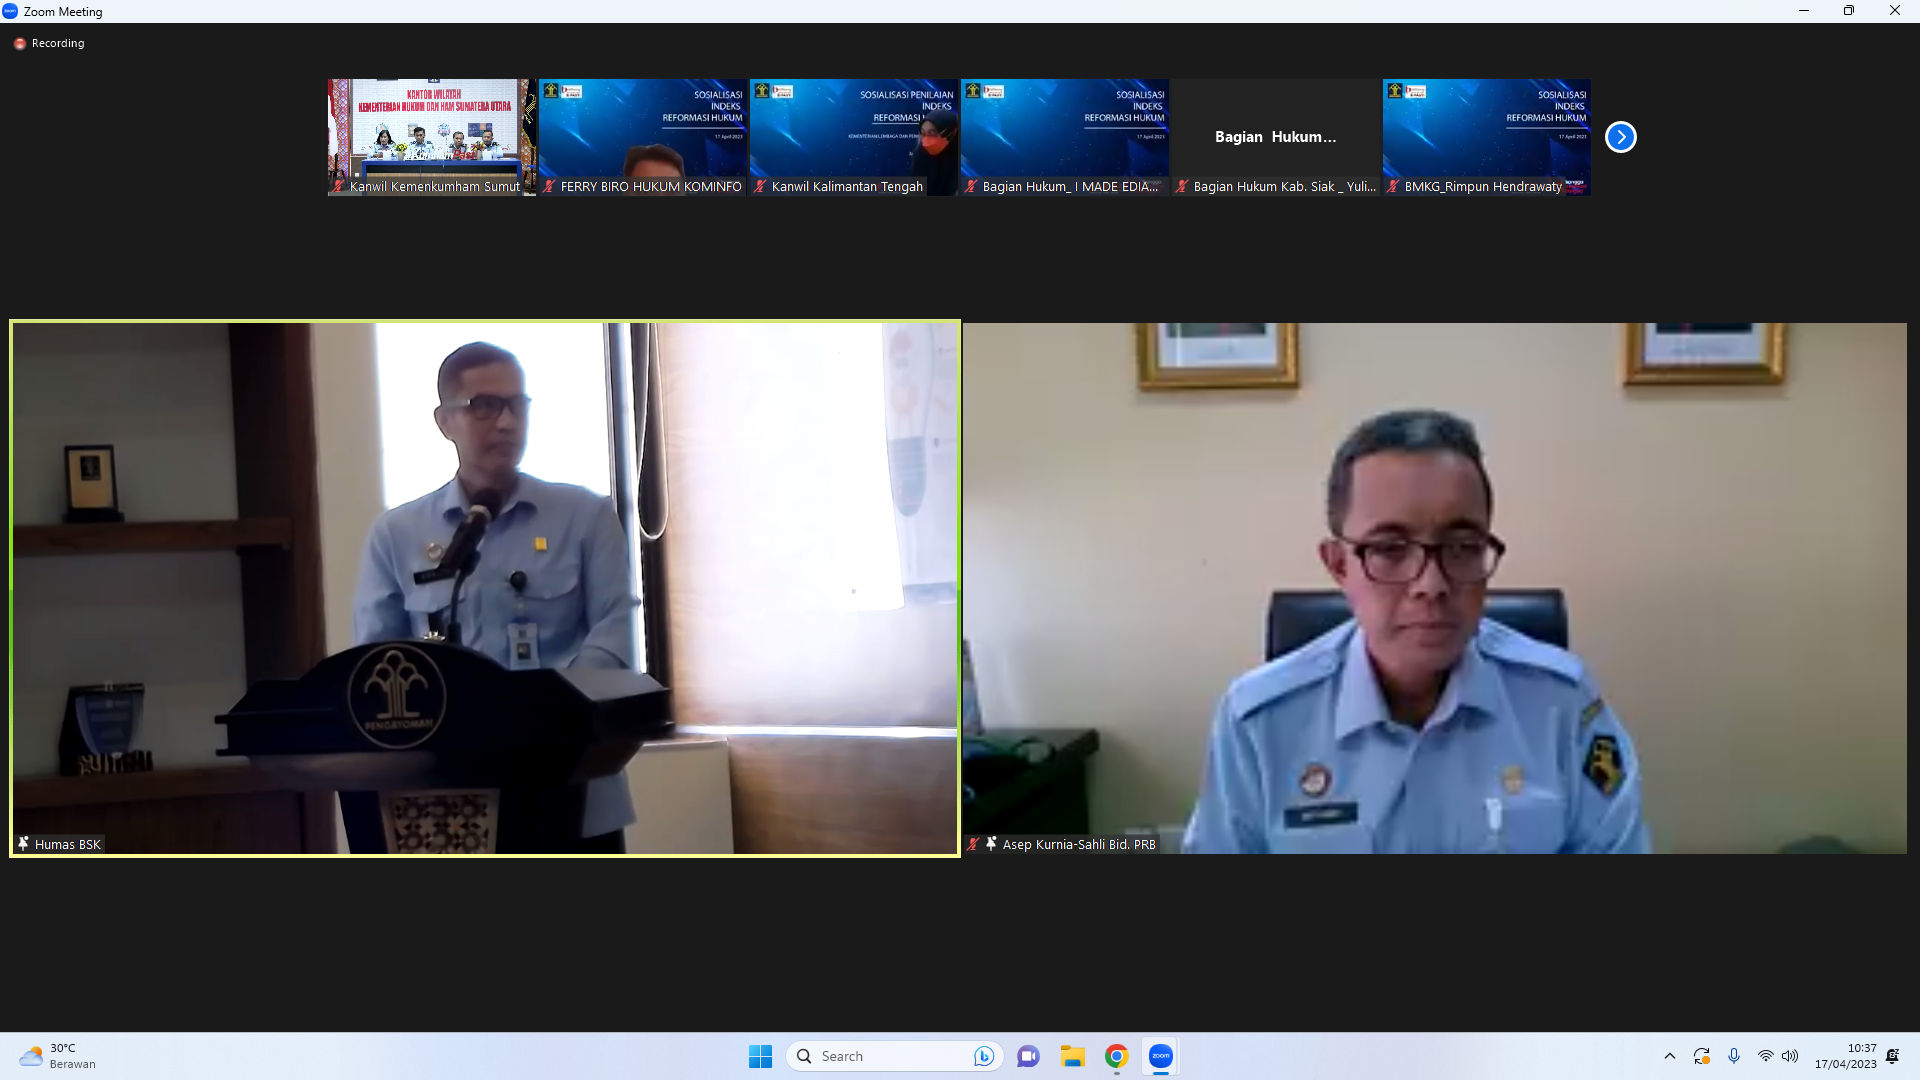Expand the hidden system tray icons
The image size is (1920, 1080).
coord(1669,1056)
